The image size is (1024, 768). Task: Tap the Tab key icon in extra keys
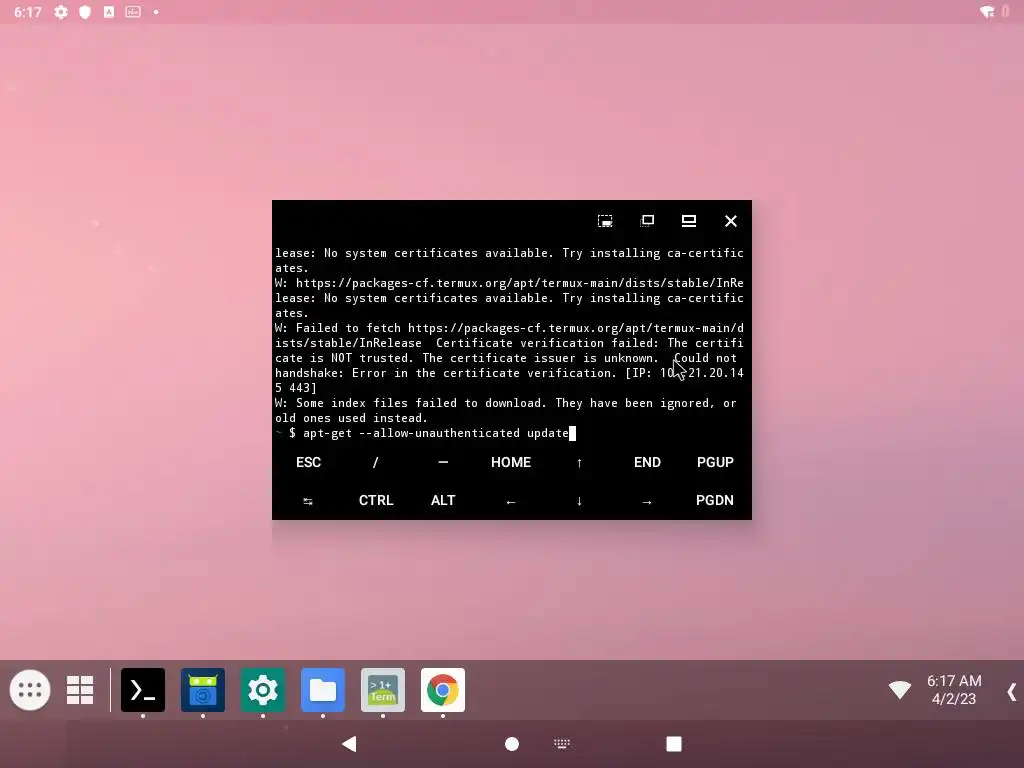pos(308,501)
